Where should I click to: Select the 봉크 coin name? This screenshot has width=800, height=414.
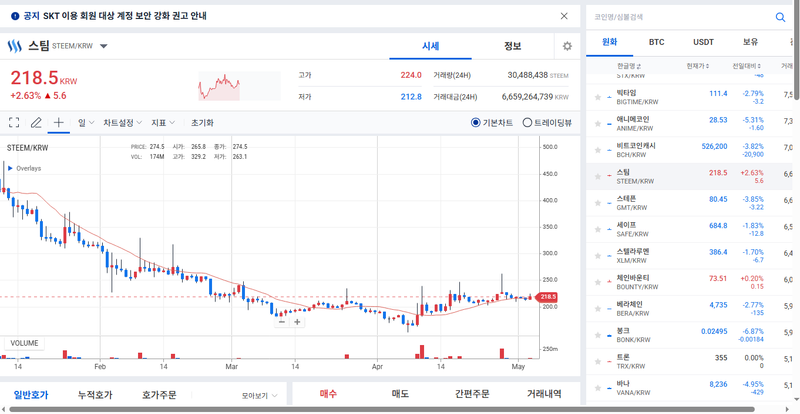(x=623, y=330)
